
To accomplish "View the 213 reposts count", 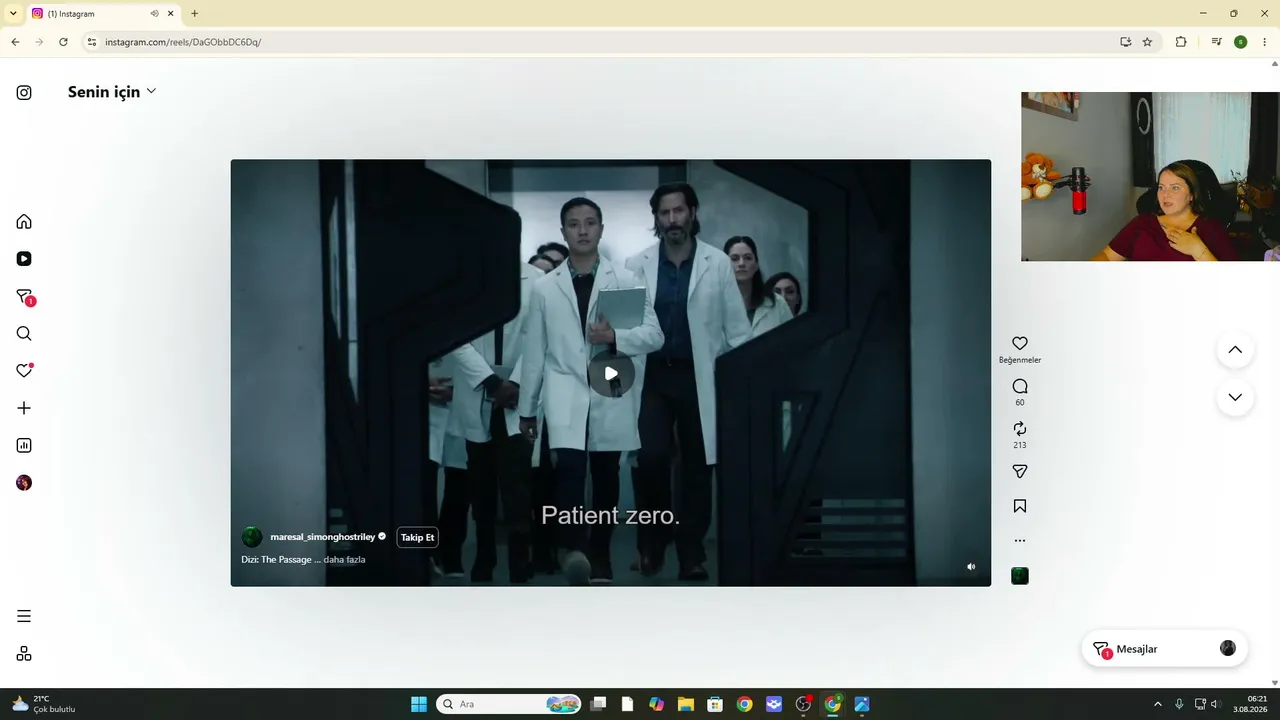I will tap(1020, 445).
